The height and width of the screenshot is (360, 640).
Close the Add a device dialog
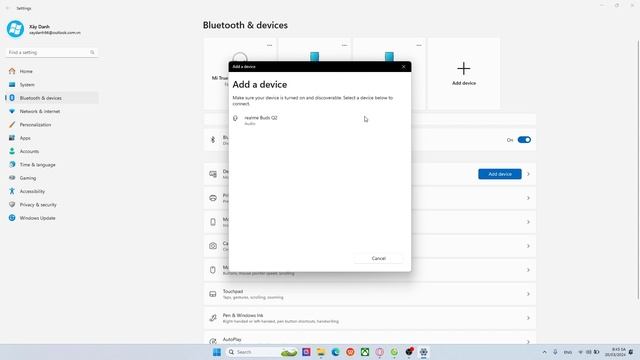tap(403, 67)
